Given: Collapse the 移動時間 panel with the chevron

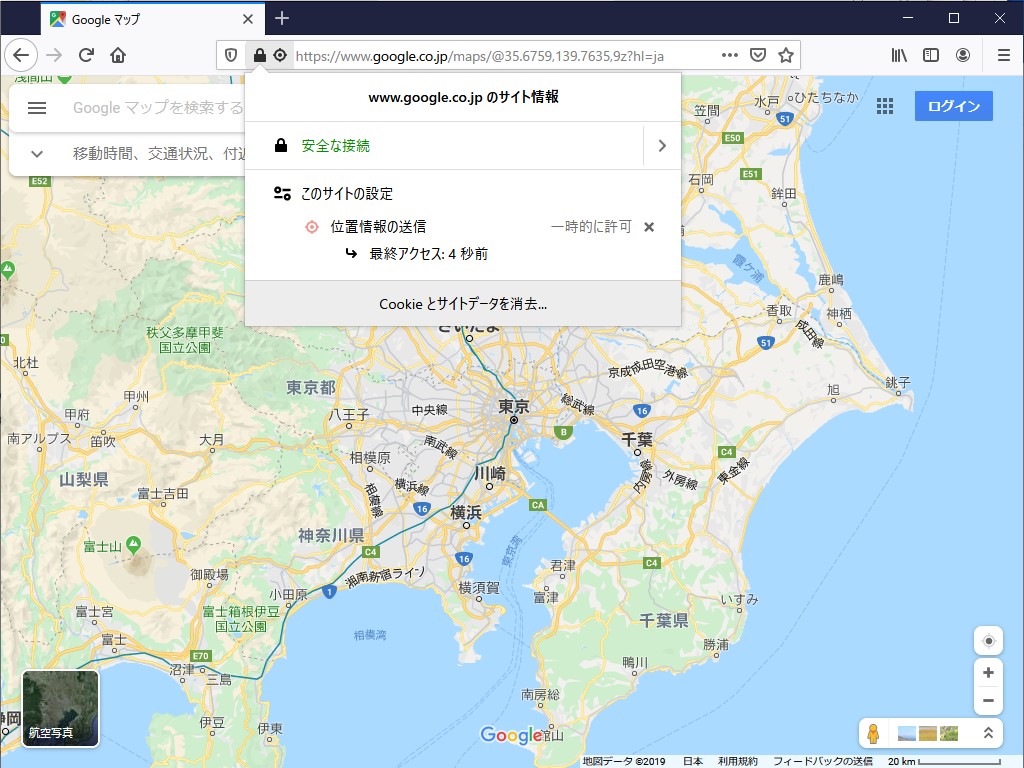Looking at the screenshot, I should tap(36, 154).
